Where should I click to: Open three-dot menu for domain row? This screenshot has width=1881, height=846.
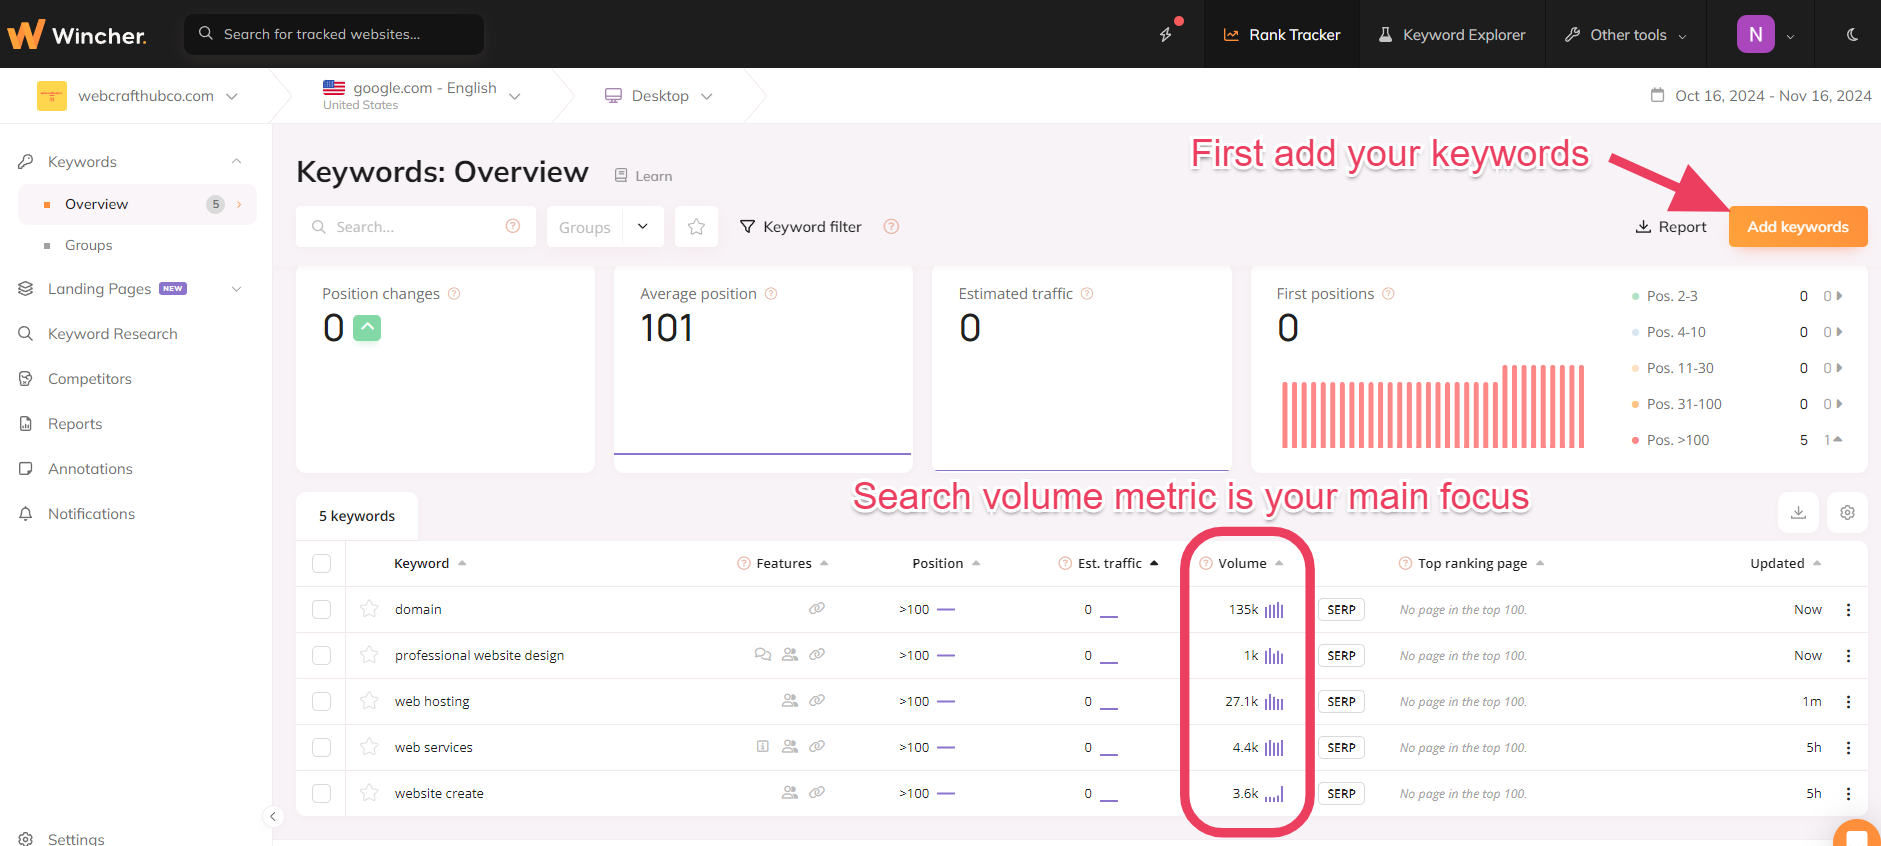click(x=1848, y=609)
